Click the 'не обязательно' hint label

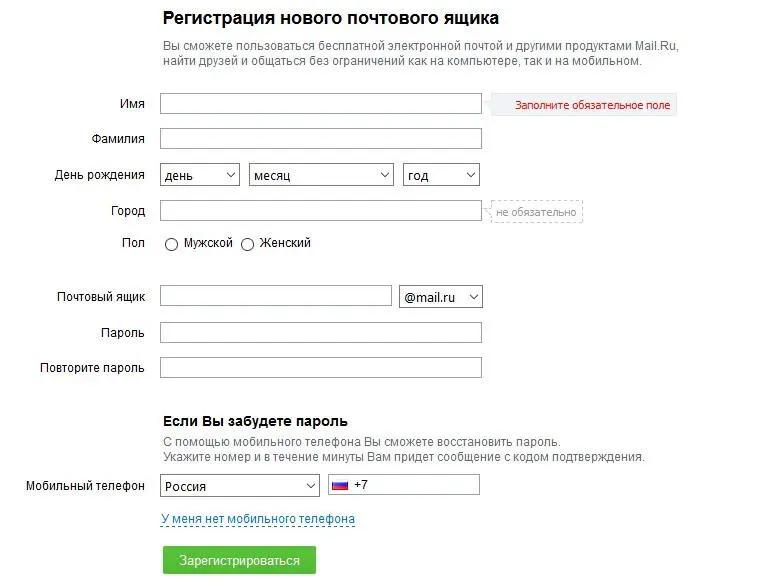[536, 212]
